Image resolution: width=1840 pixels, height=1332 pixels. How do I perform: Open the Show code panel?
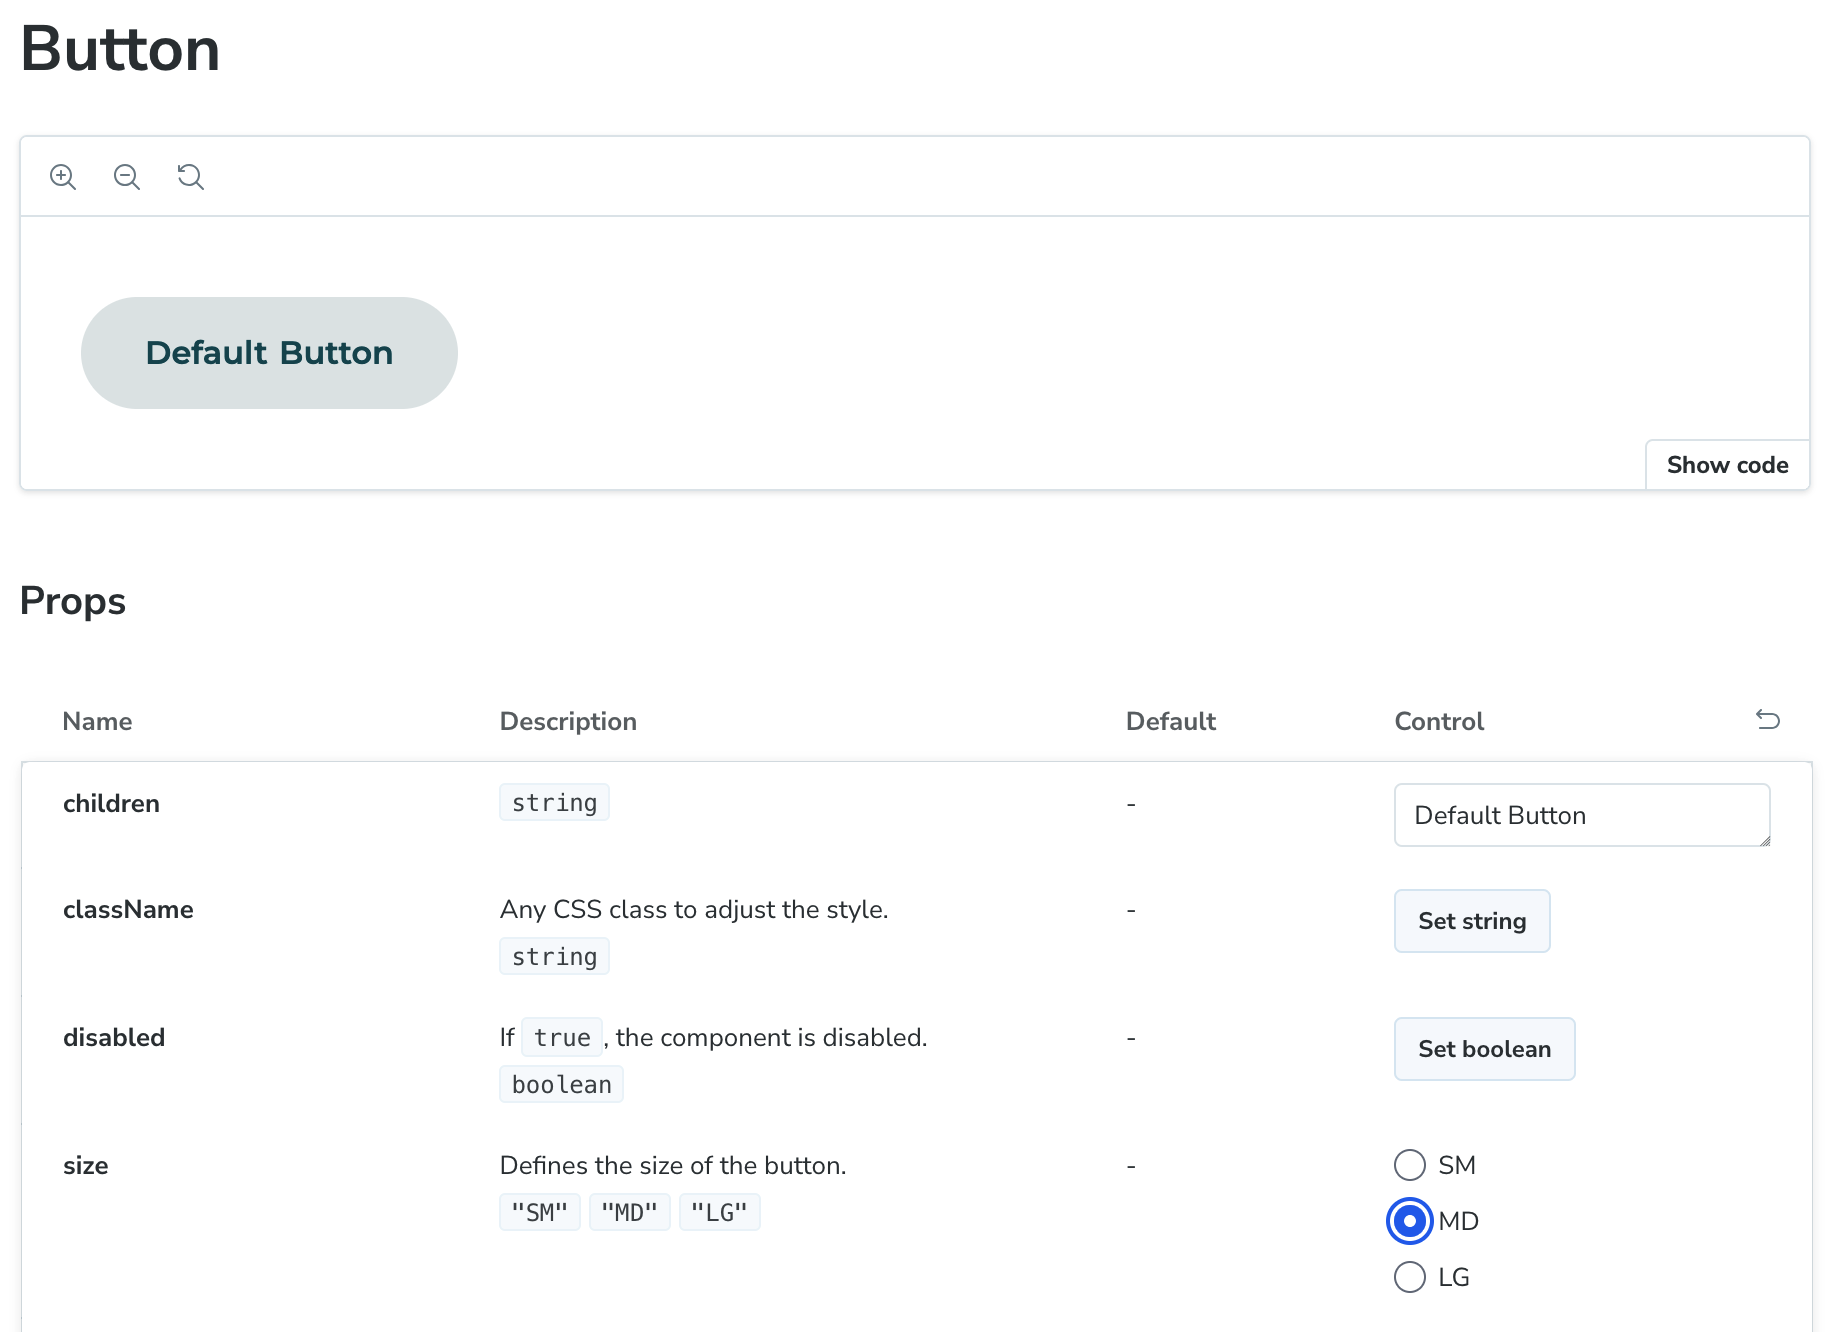pos(1727,465)
